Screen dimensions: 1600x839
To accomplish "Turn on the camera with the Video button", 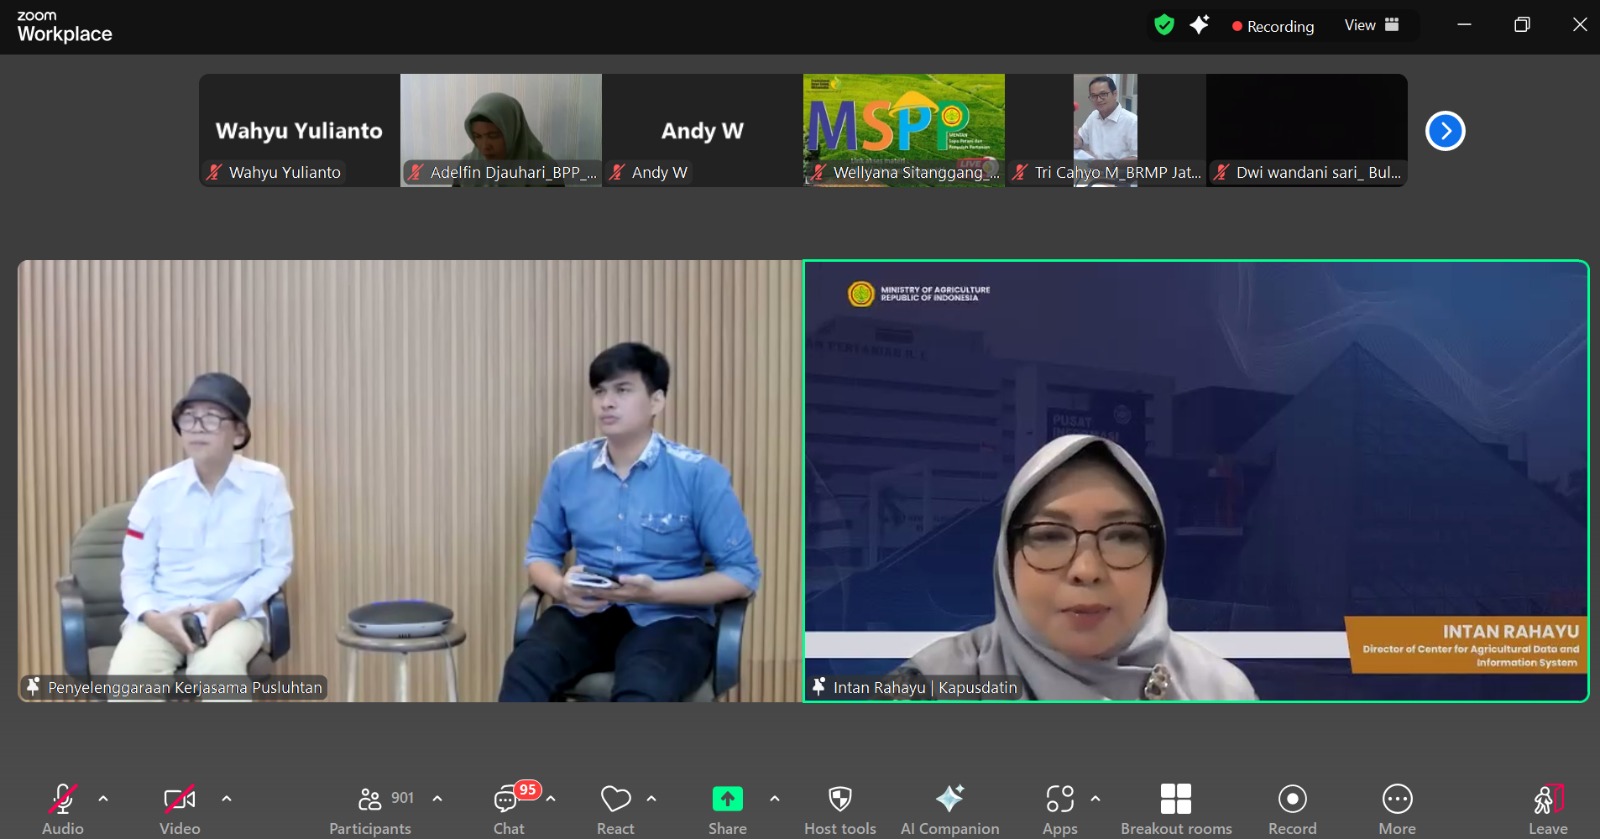I will [180, 808].
